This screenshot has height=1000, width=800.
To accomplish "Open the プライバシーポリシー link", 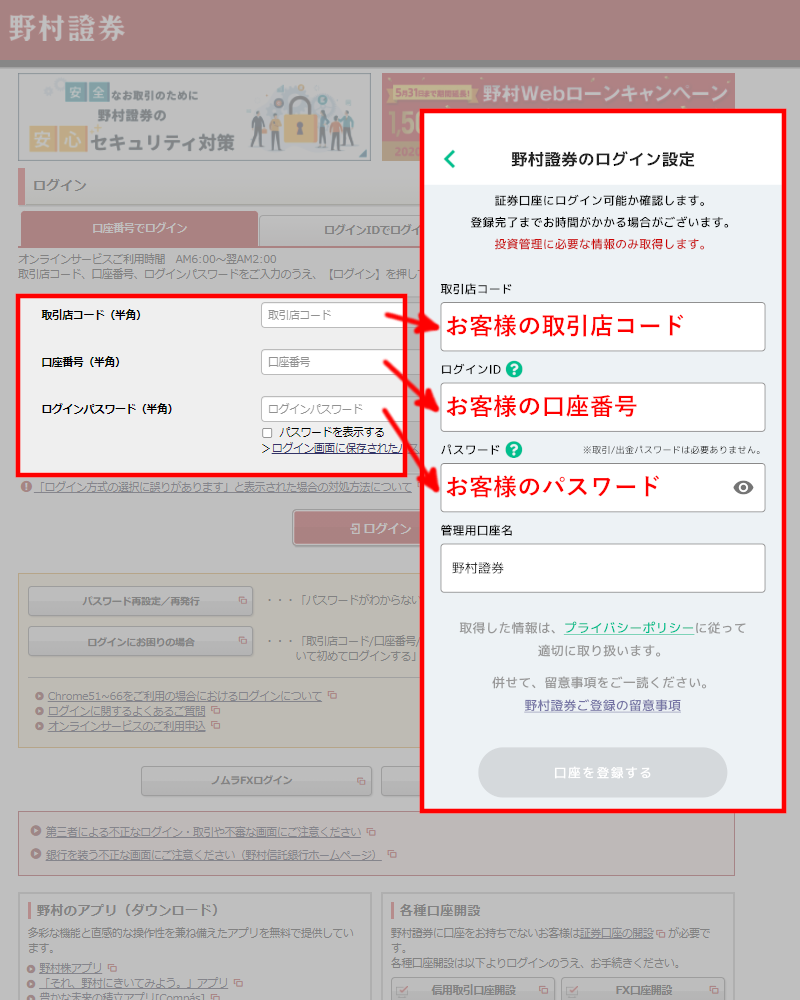I will [x=628, y=628].
